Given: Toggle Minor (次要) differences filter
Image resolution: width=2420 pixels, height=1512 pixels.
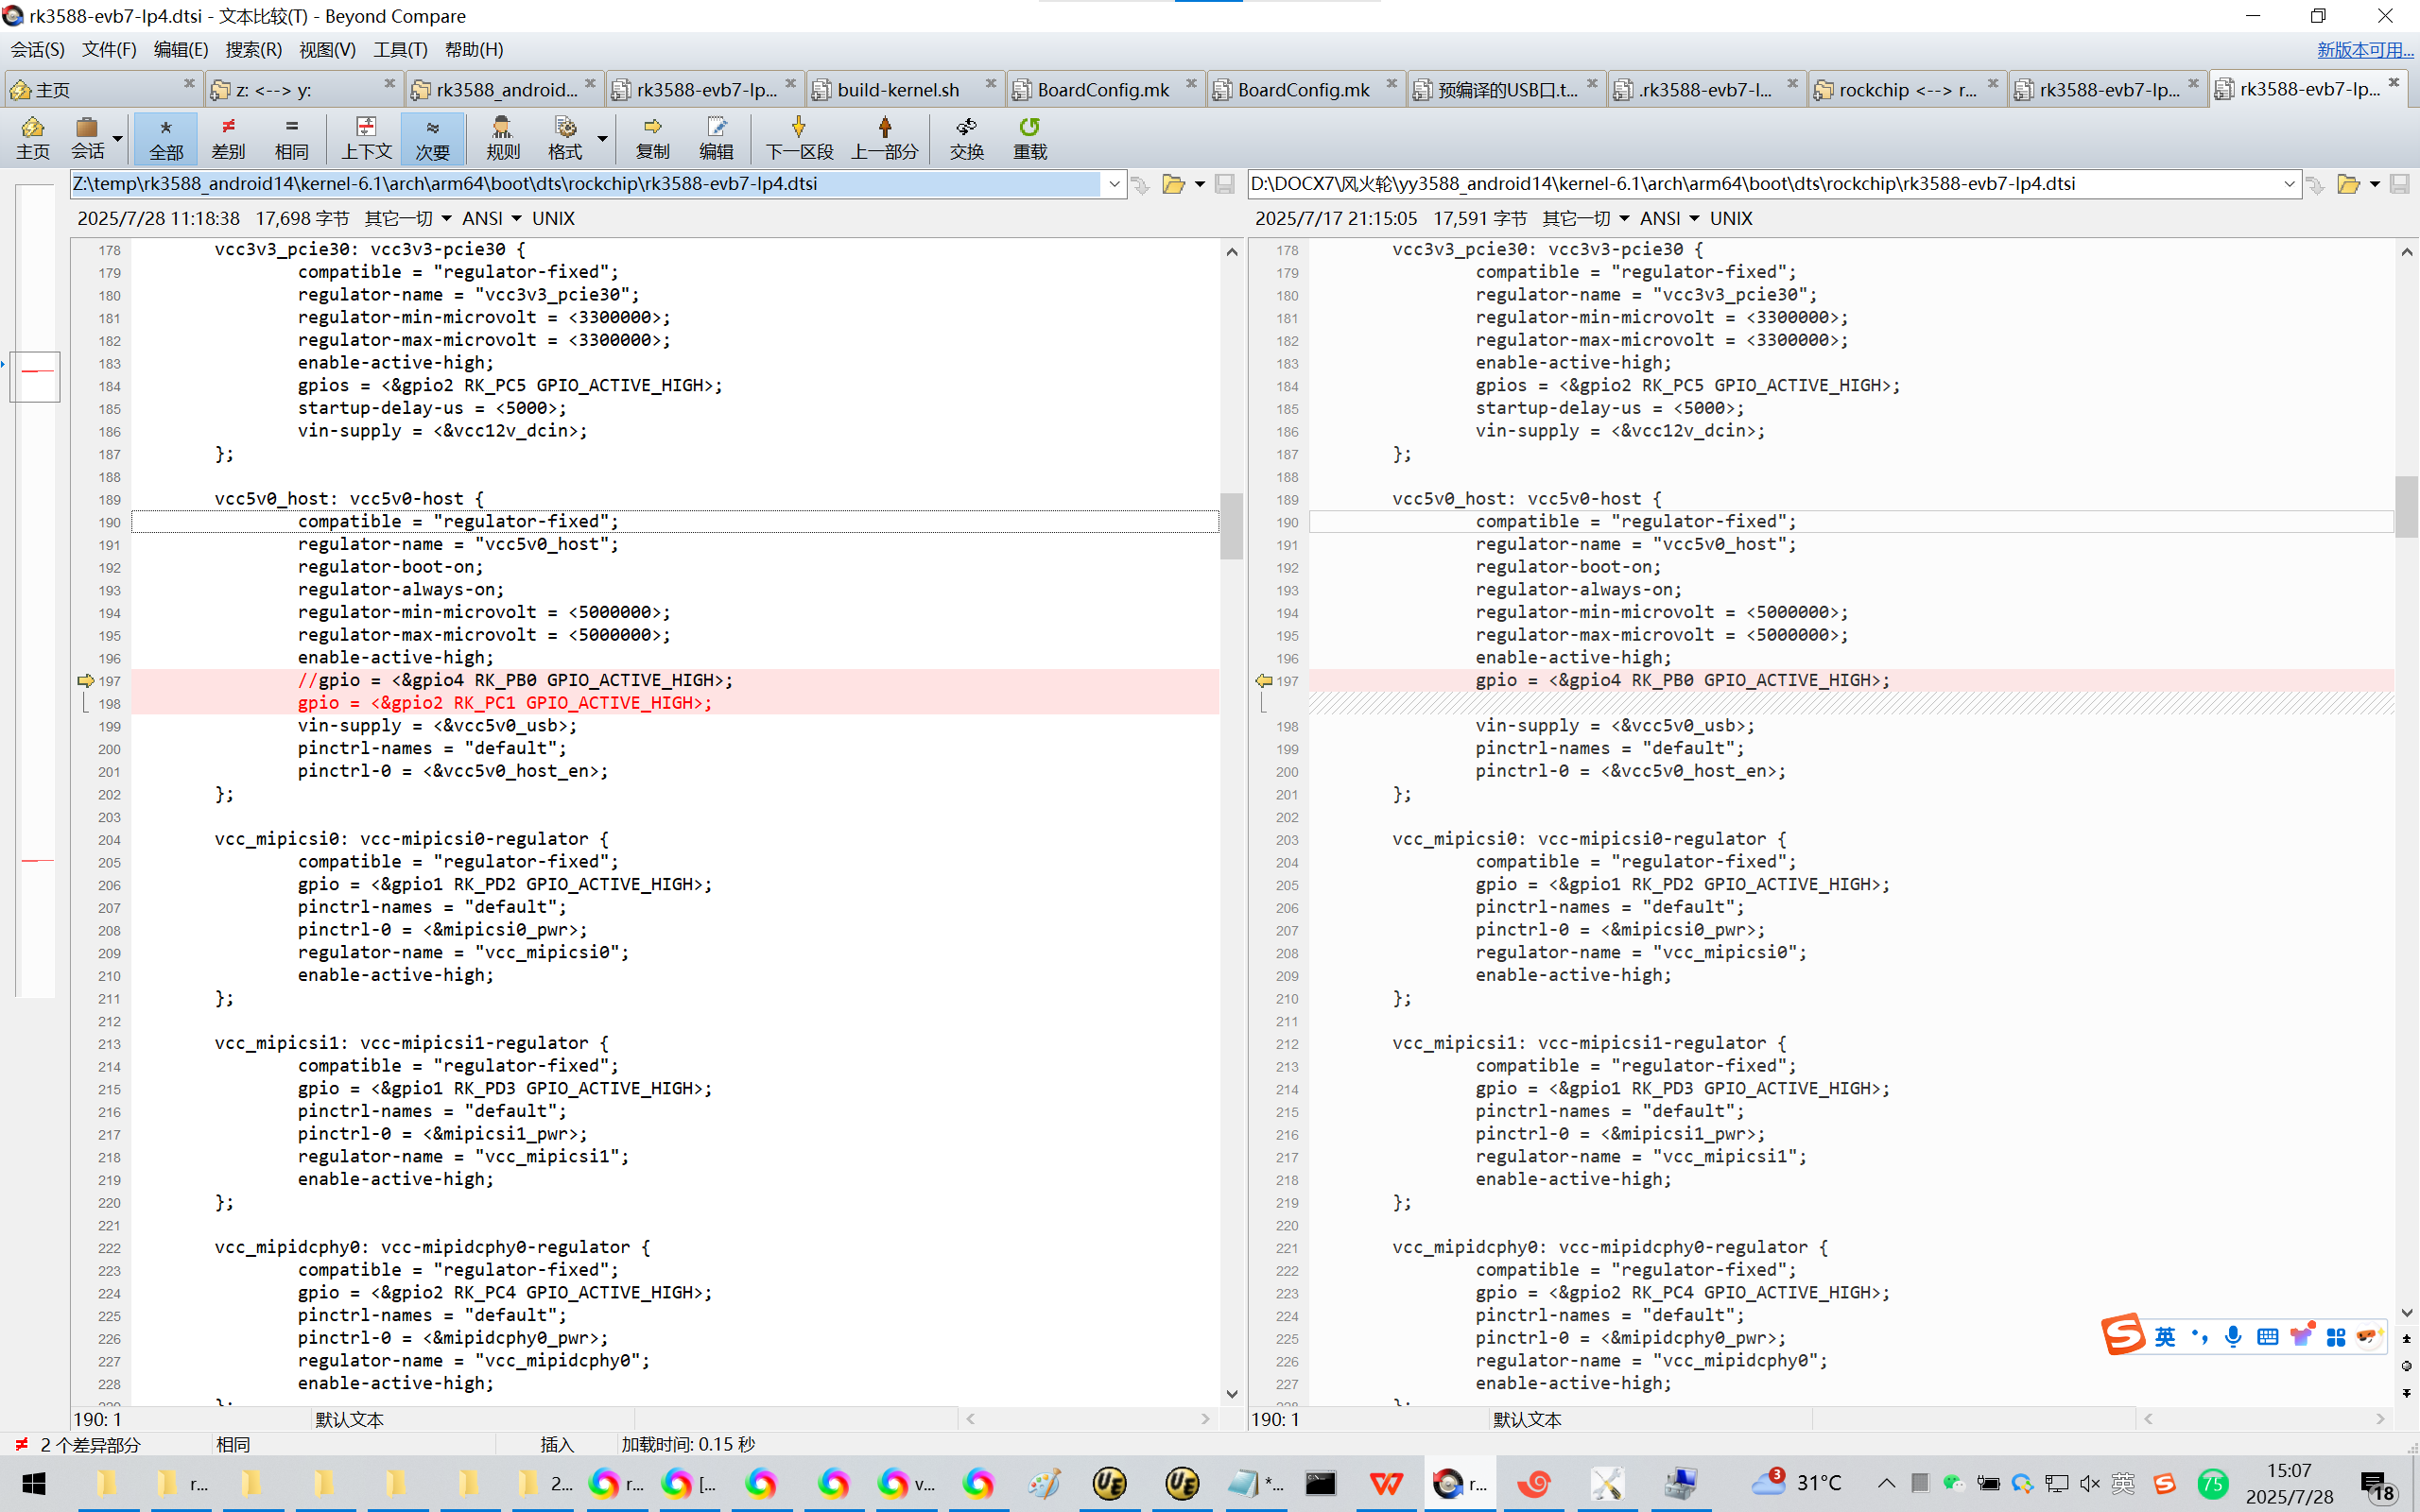Looking at the screenshot, I should point(432,137).
